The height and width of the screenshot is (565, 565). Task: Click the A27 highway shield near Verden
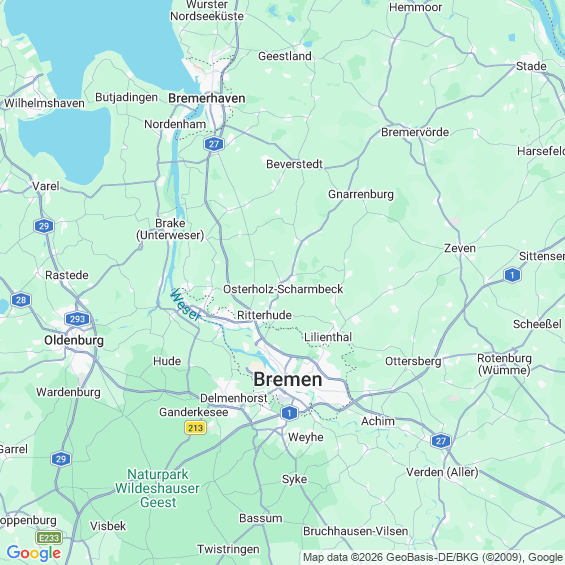point(441,441)
